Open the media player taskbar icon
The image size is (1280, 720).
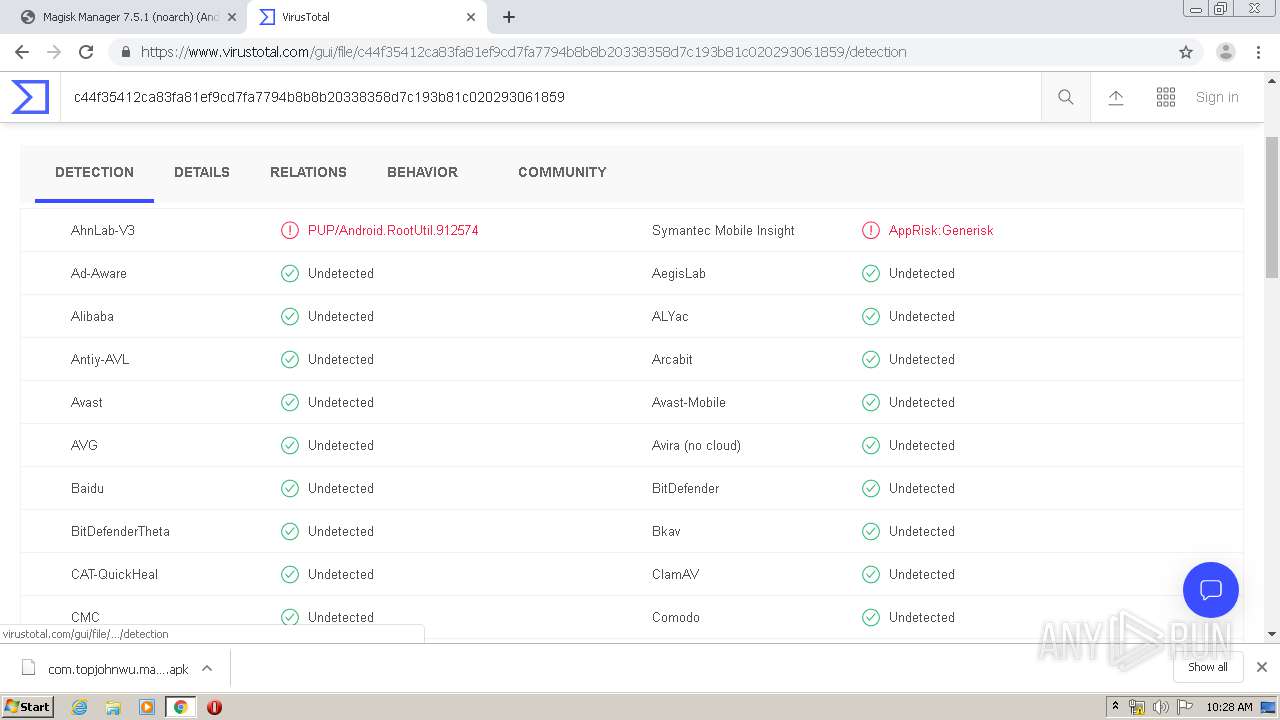coord(147,707)
